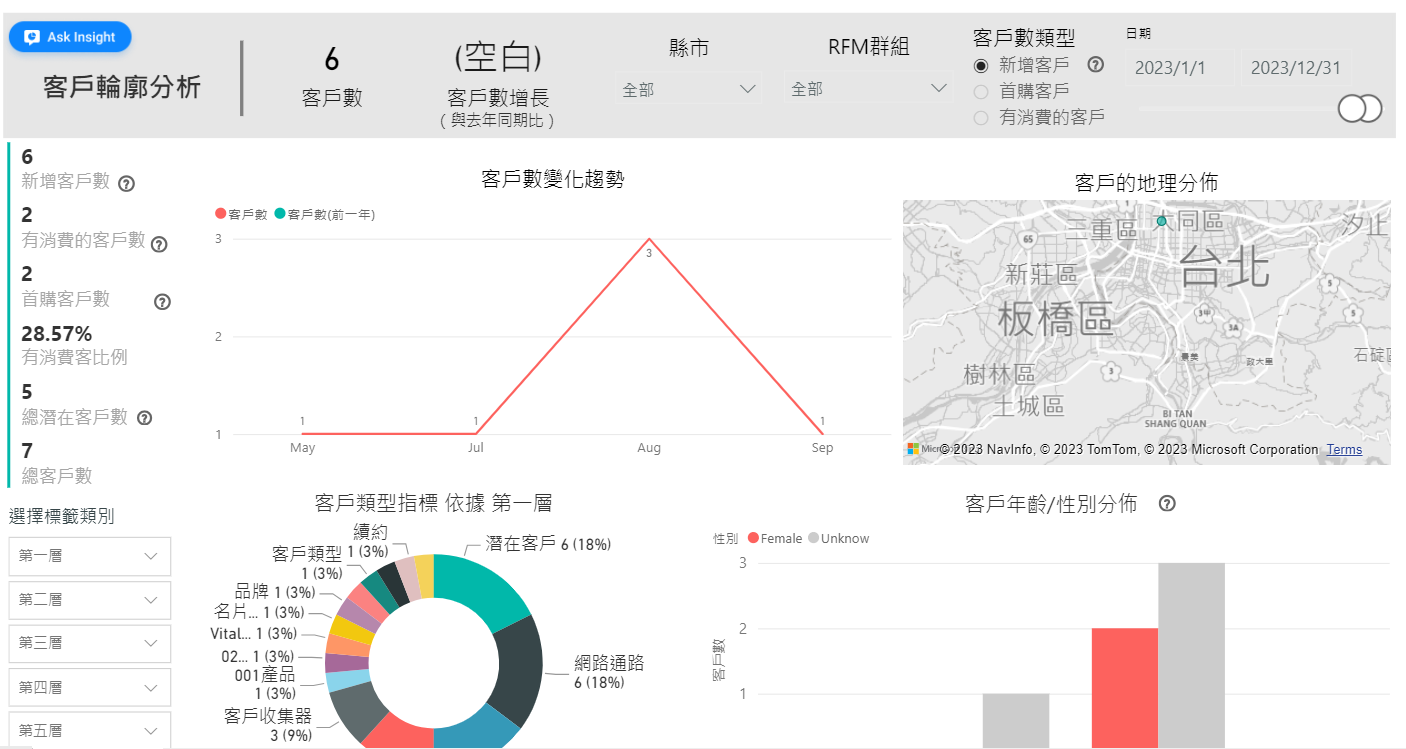Click the help icon beside 總潛在客戶數

[x=144, y=418]
